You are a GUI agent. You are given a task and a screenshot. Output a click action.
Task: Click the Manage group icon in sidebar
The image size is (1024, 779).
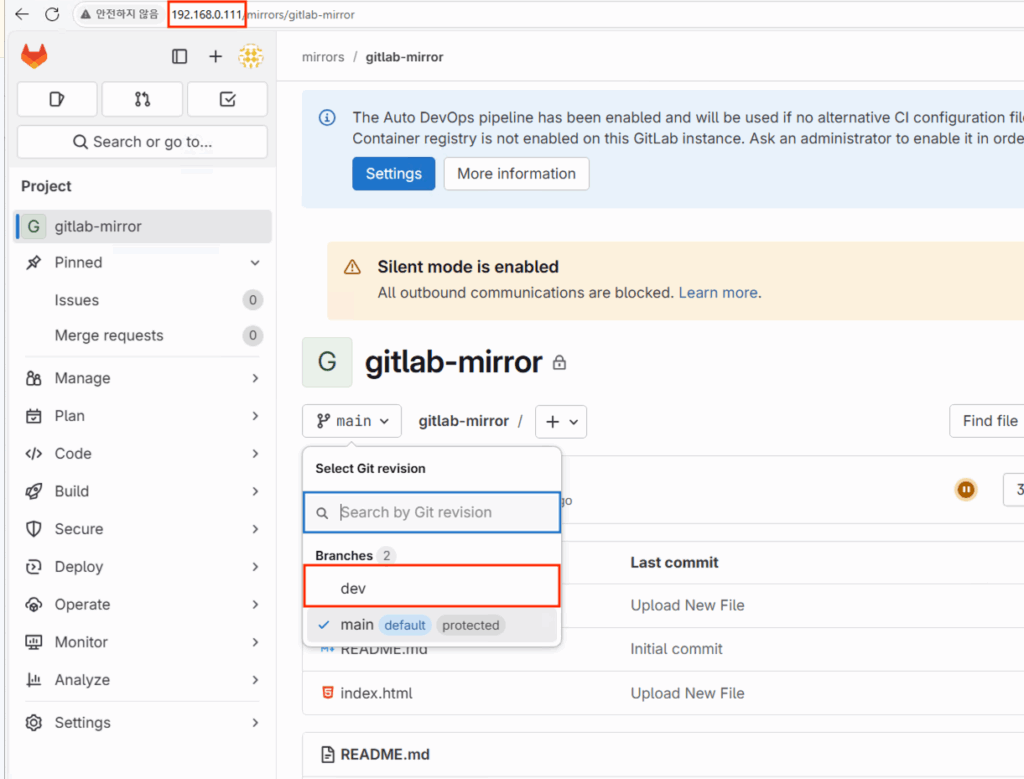[33, 378]
